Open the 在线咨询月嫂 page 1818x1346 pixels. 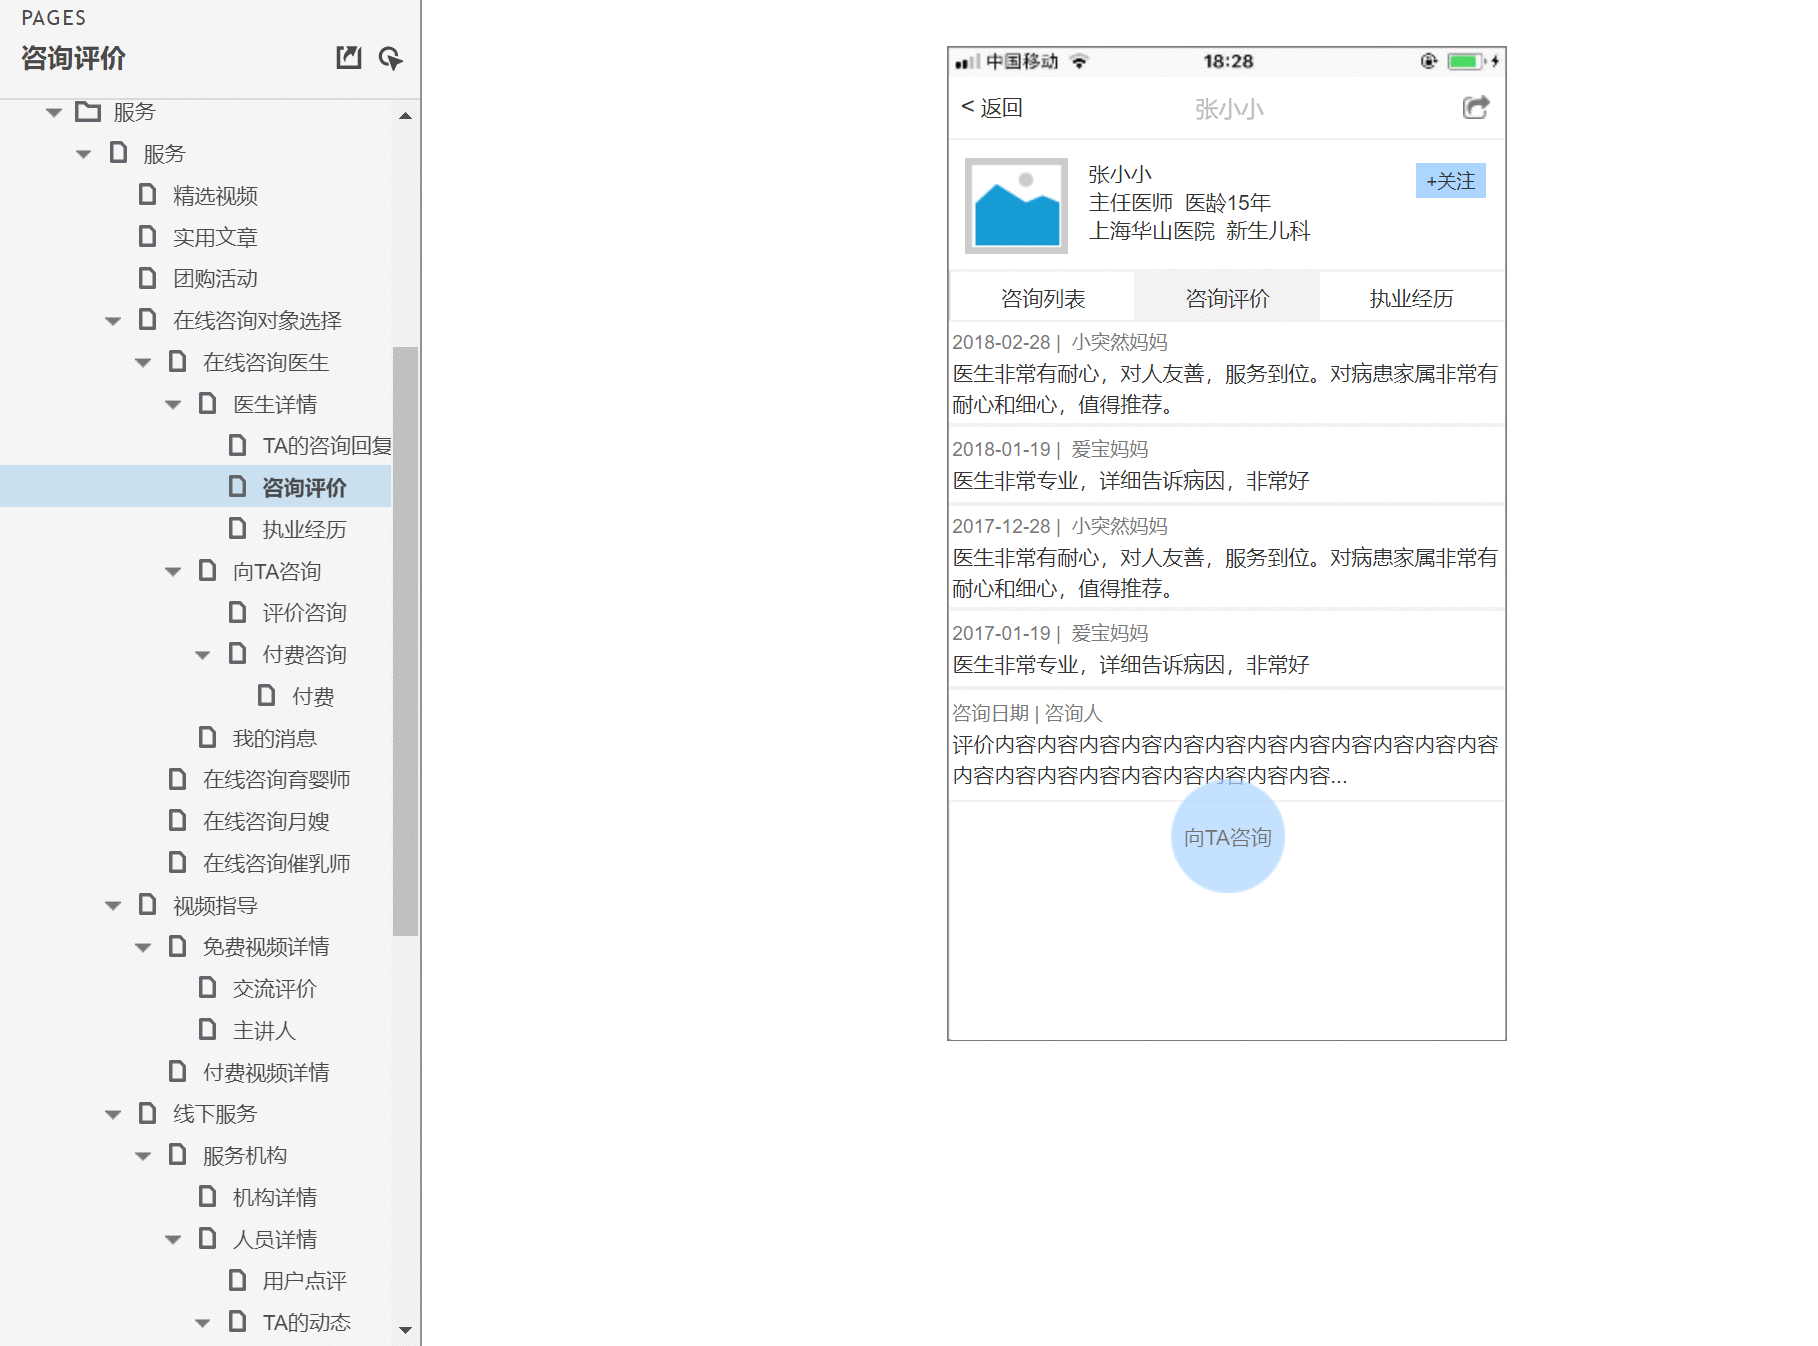266,821
